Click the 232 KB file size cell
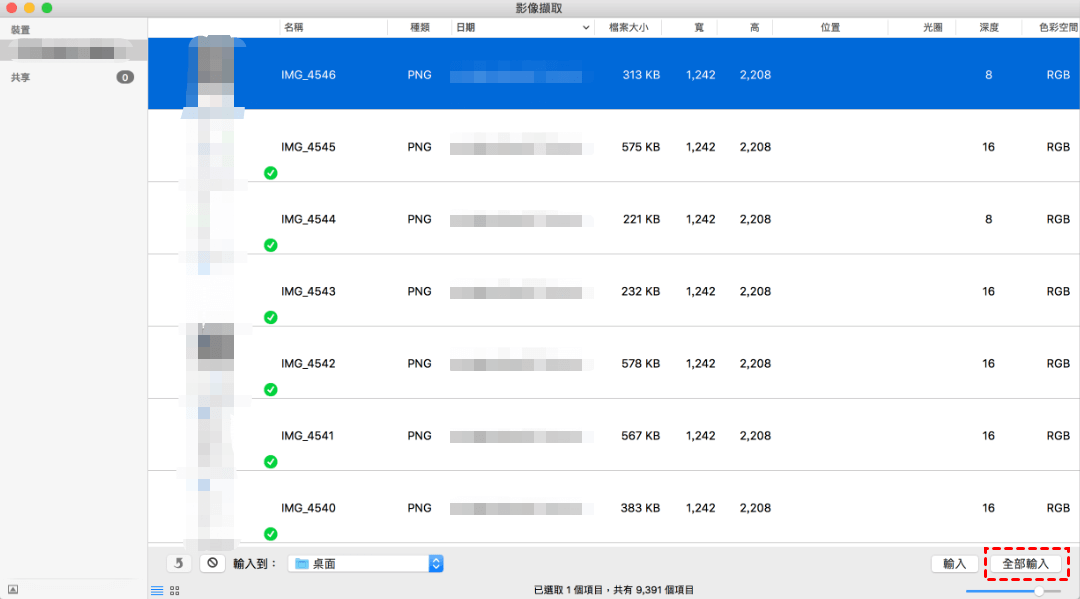Viewport: 1080px width, 599px height. pos(641,292)
